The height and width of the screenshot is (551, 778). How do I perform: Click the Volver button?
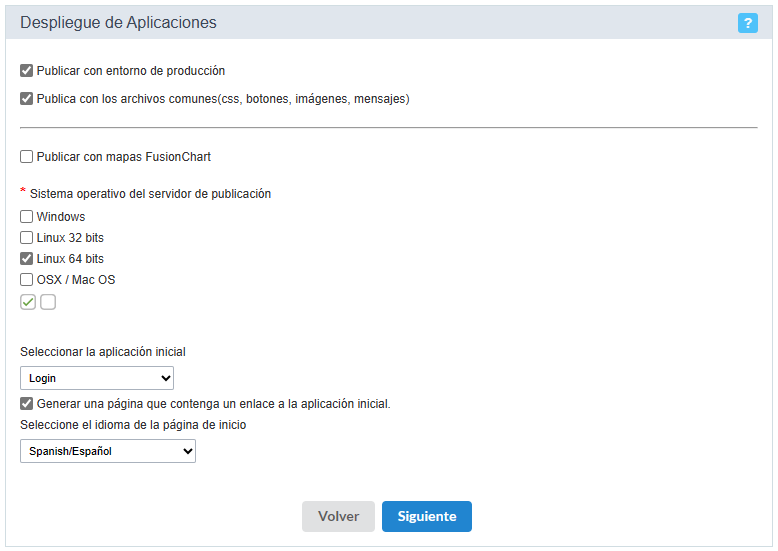click(338, 516)
